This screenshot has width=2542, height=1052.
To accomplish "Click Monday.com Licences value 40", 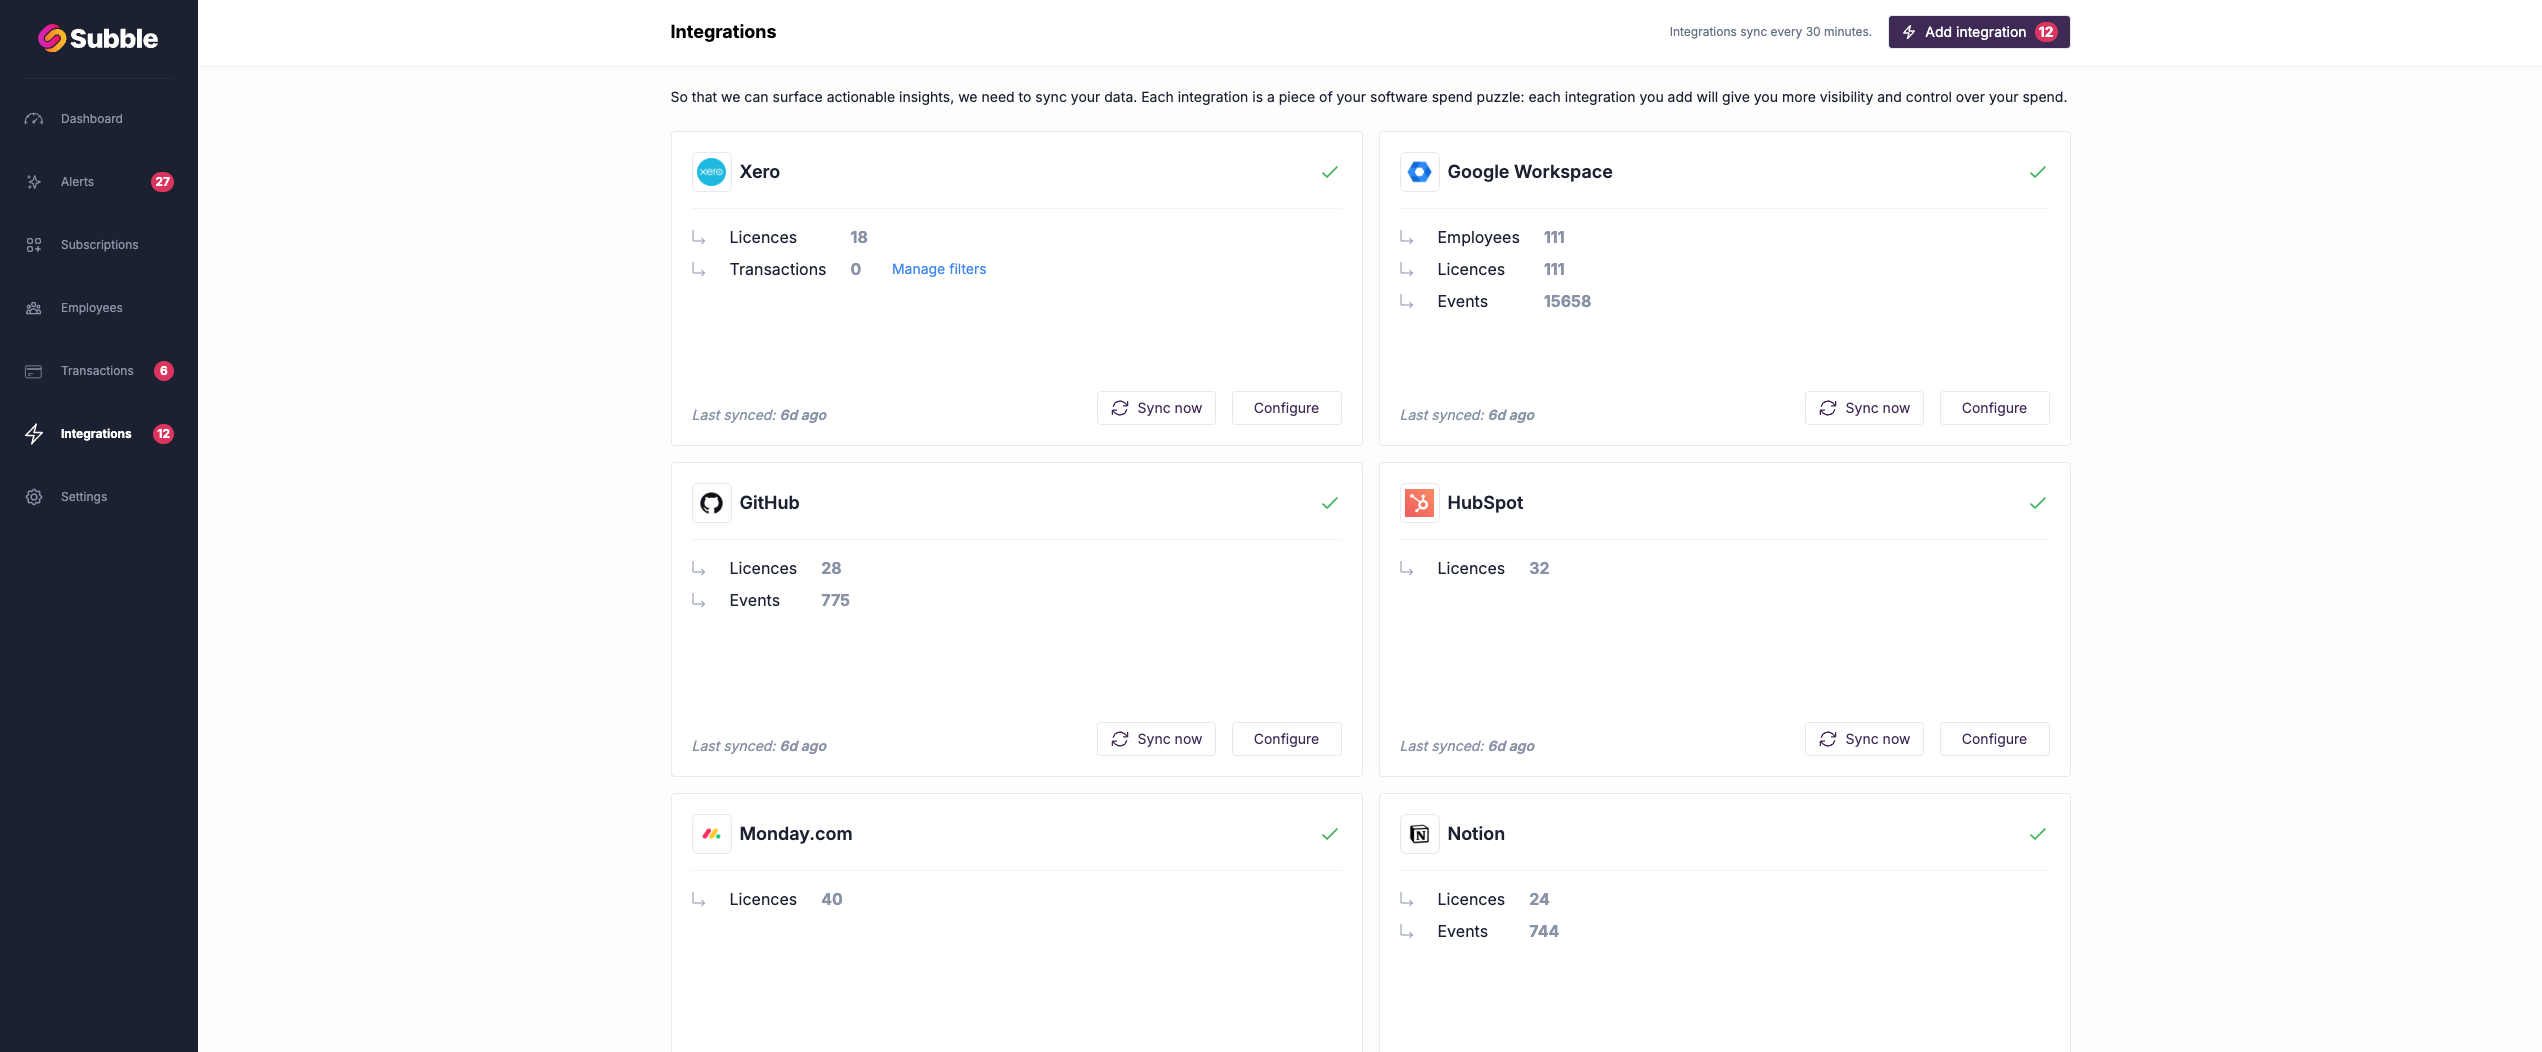I will click(x=831, y=899).
